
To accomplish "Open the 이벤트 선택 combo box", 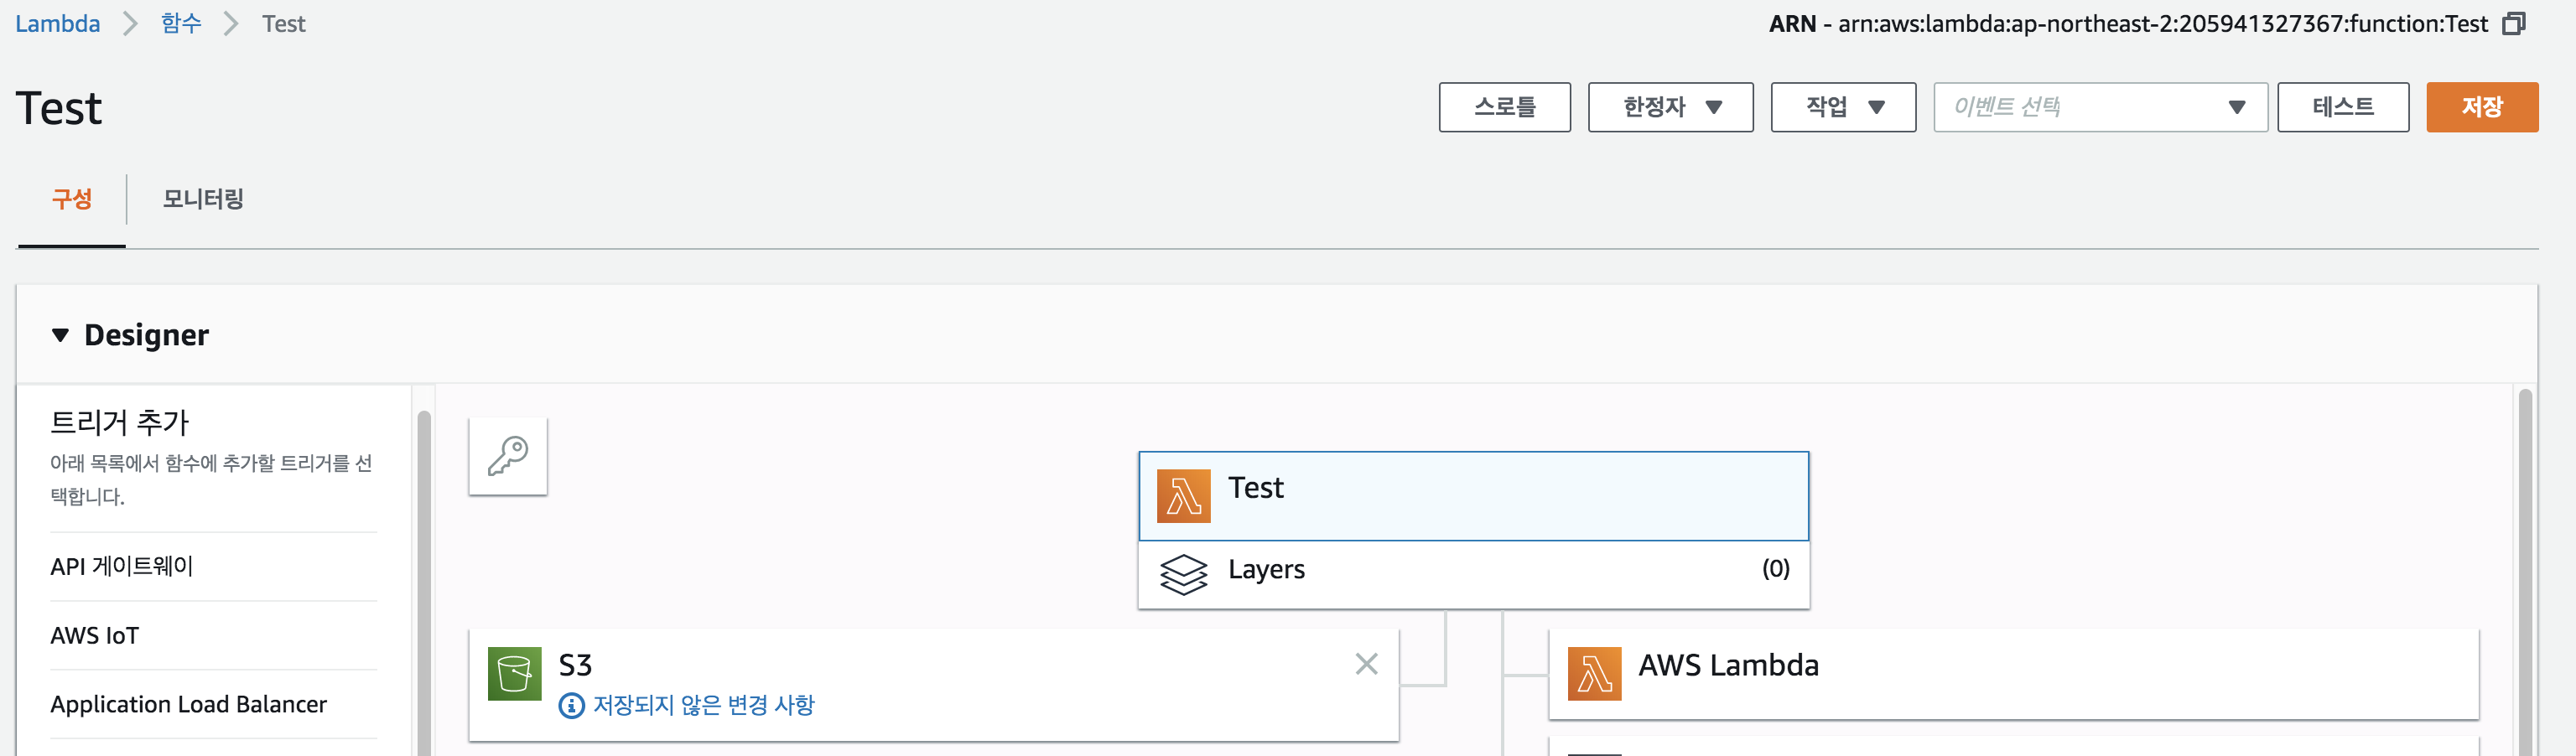I will 2100,107.
